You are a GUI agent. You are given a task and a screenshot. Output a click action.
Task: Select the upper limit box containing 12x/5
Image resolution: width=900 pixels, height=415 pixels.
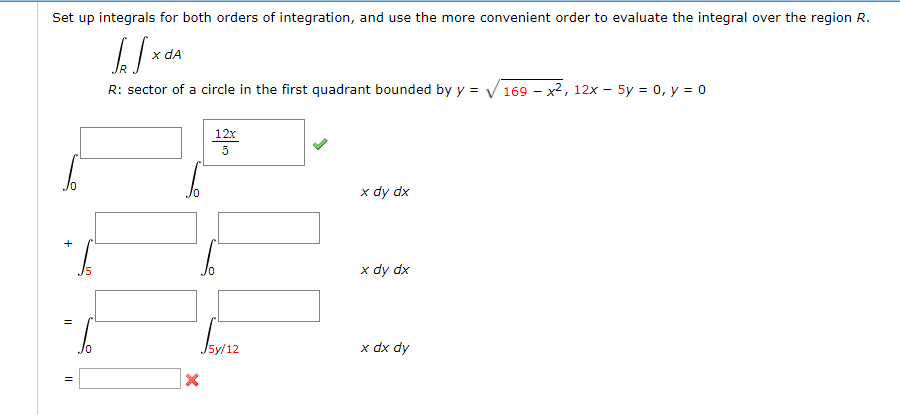pyautogui.click(x=255, y=143)
